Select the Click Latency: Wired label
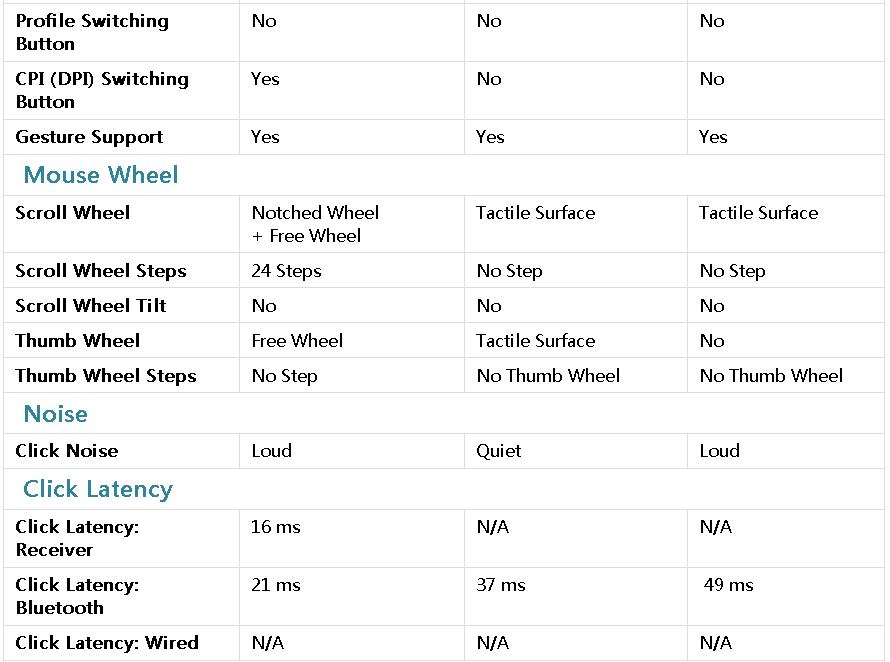The width and height of the screenshot is (890, 662). point(107,643)
